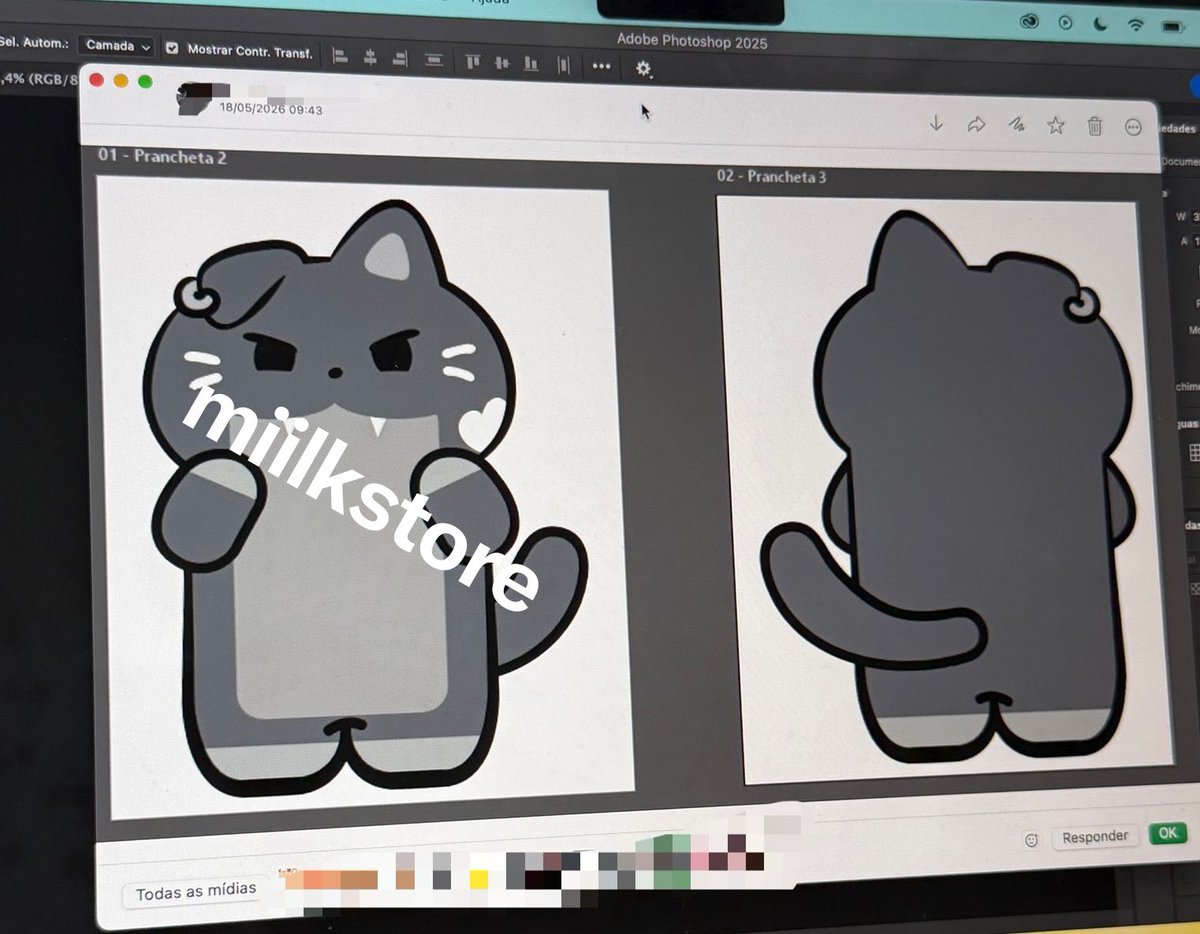The image size is (1200, 934).
Task: Open Todas as mídias
Action: 196,891
